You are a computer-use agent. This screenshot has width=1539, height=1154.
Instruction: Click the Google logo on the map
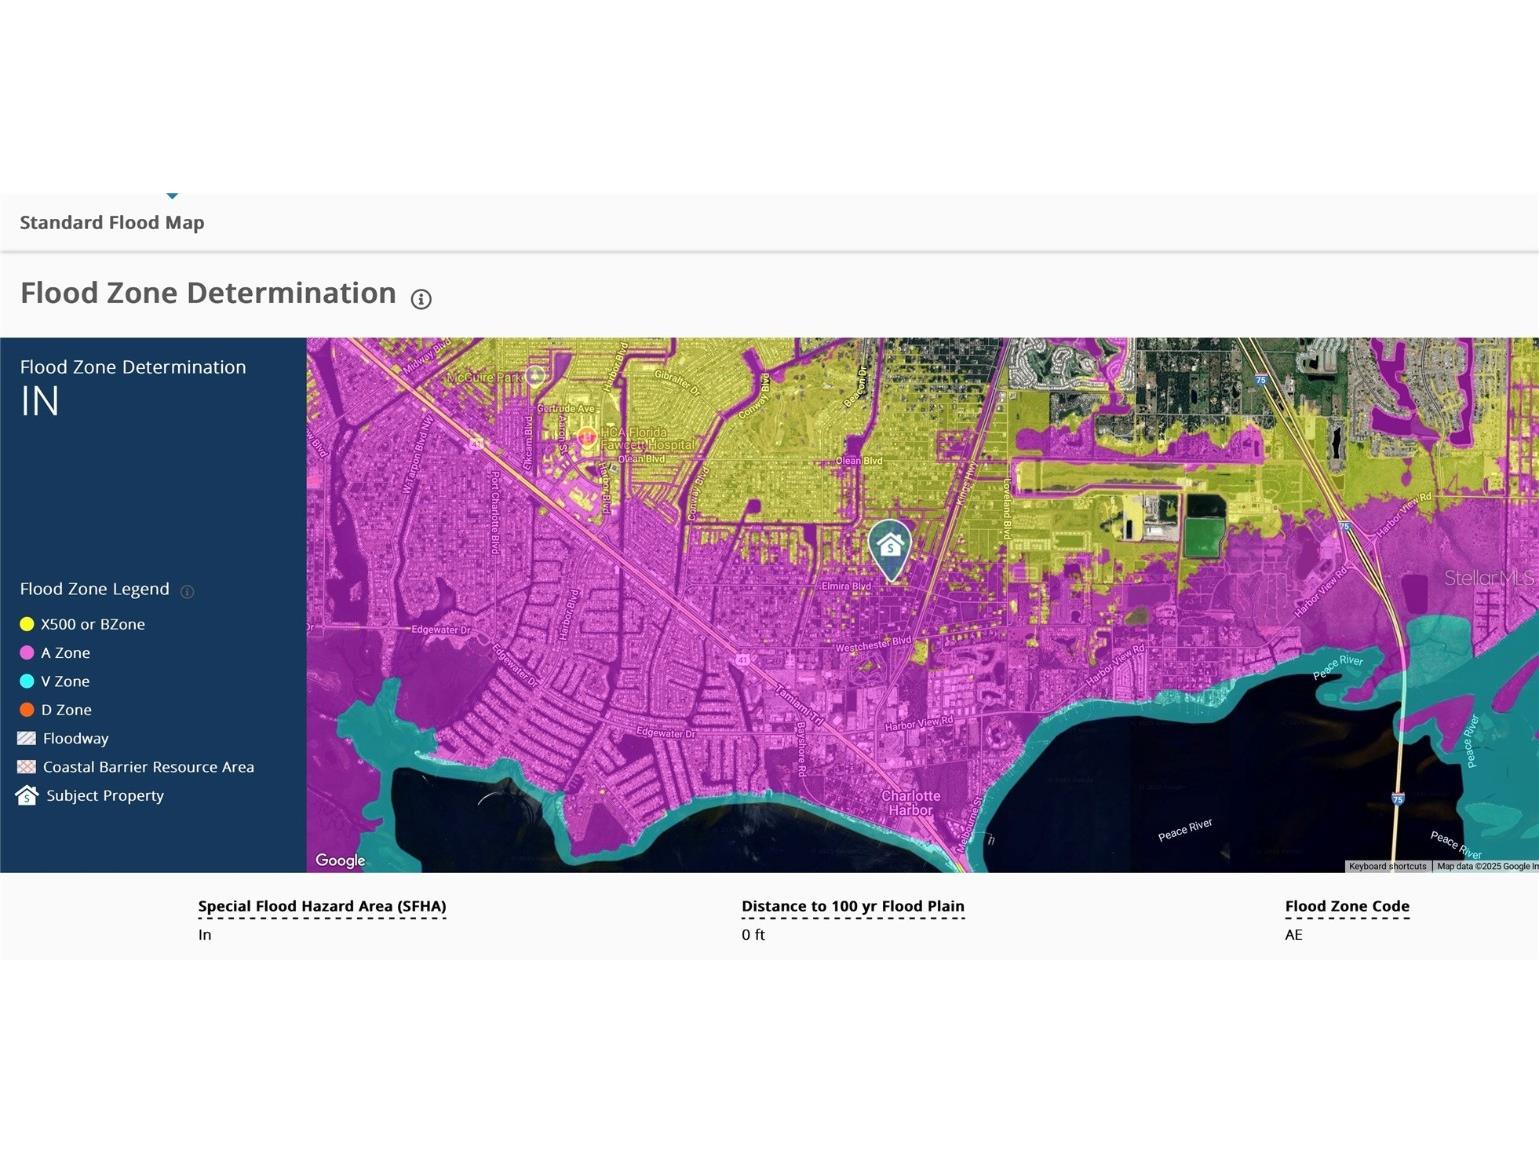click(x=340, y=860)
